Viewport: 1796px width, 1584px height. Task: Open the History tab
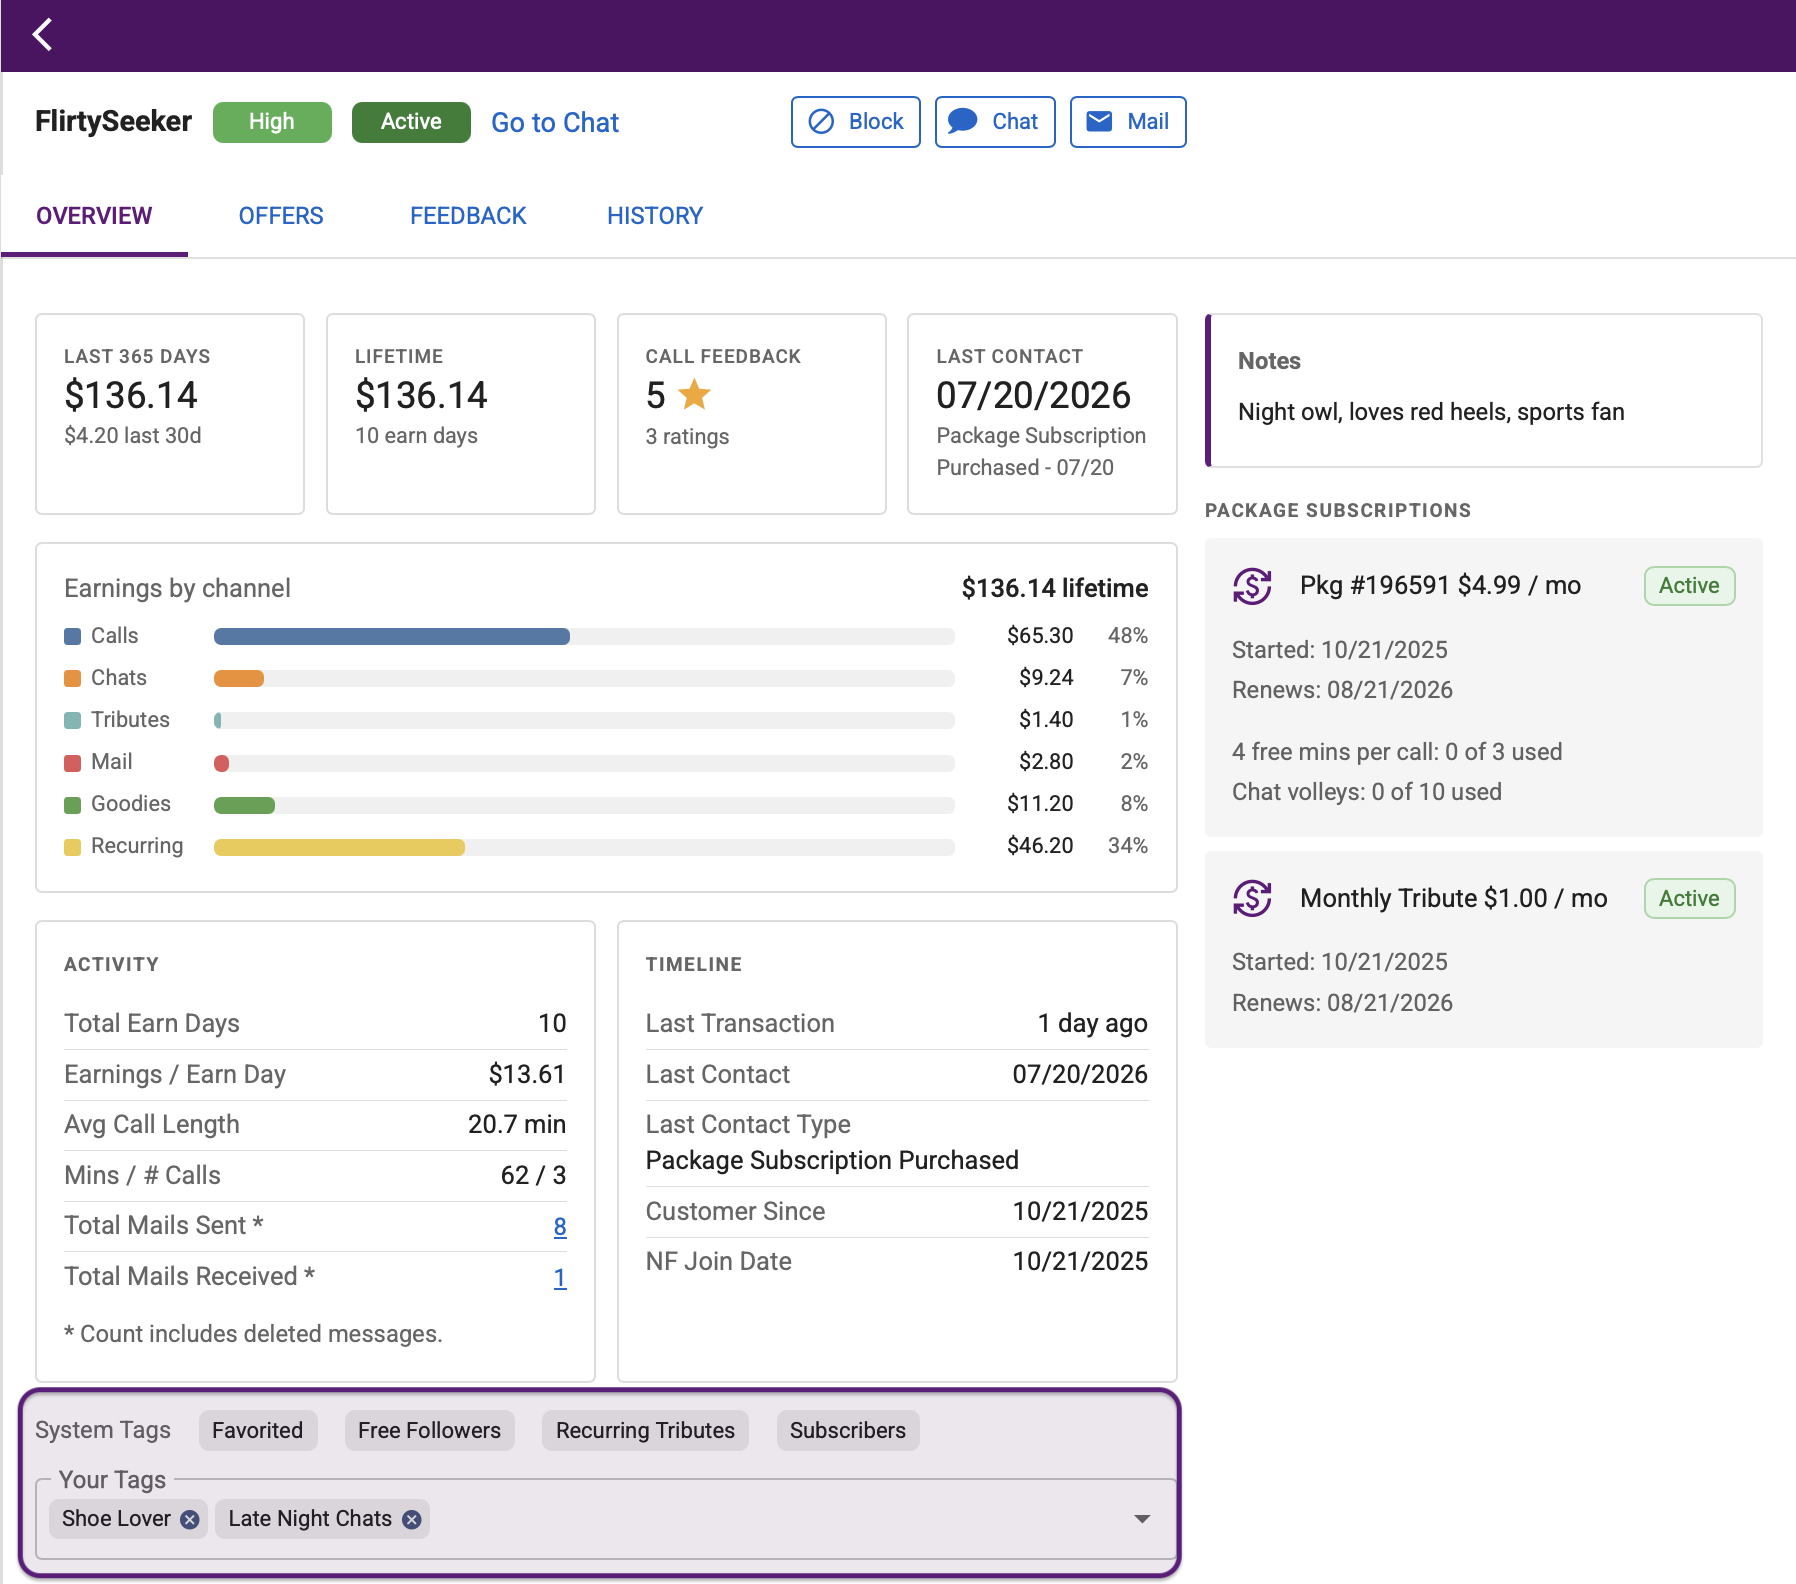[x=655, y=216]
